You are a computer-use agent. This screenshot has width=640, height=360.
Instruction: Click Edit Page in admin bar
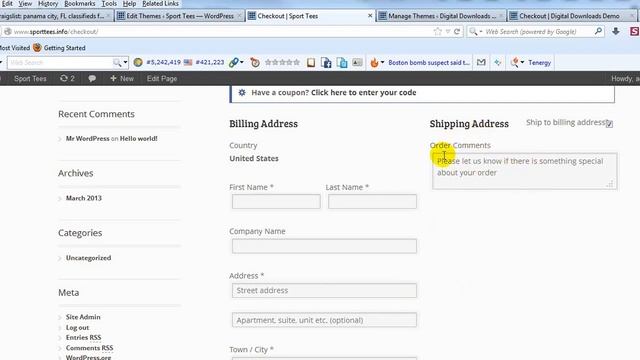[162, 78]
